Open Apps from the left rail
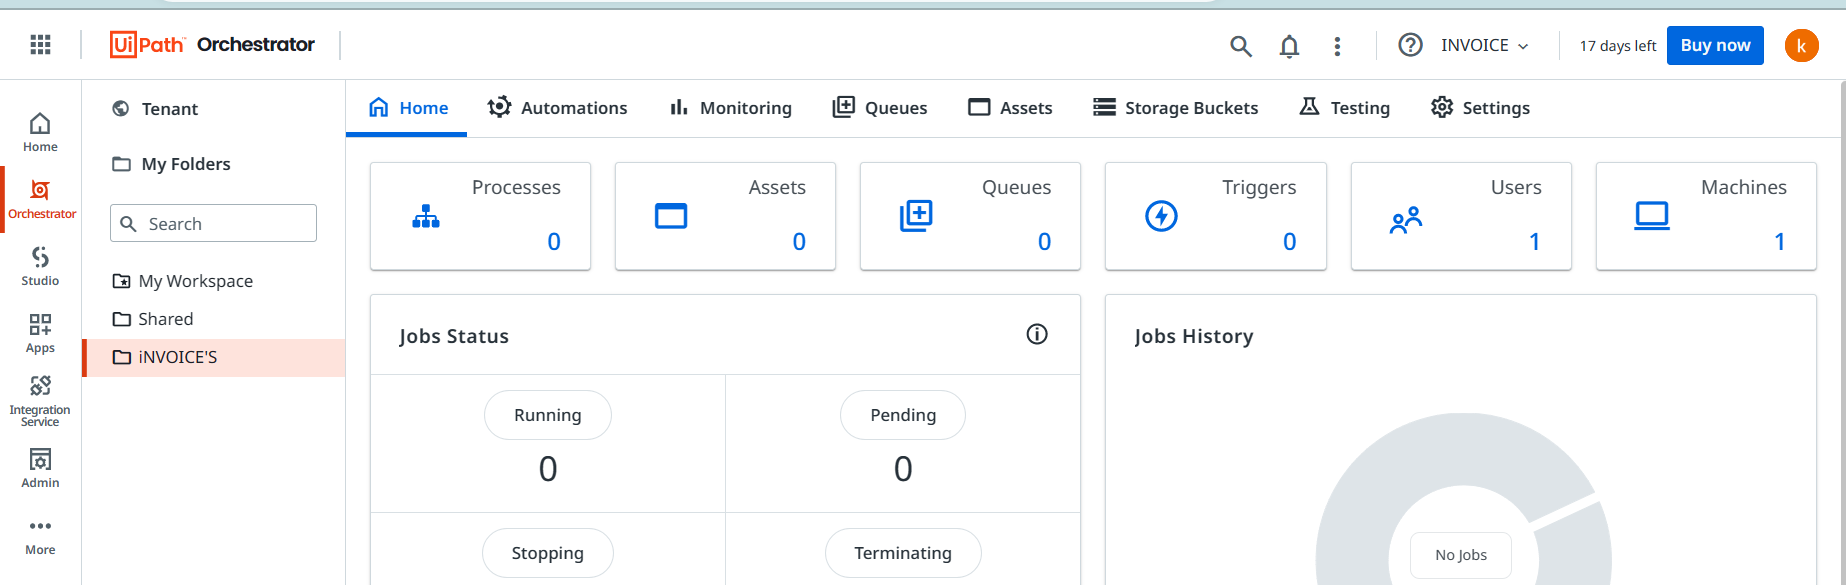The image size is (1846, 585). (x=40, y=334)
